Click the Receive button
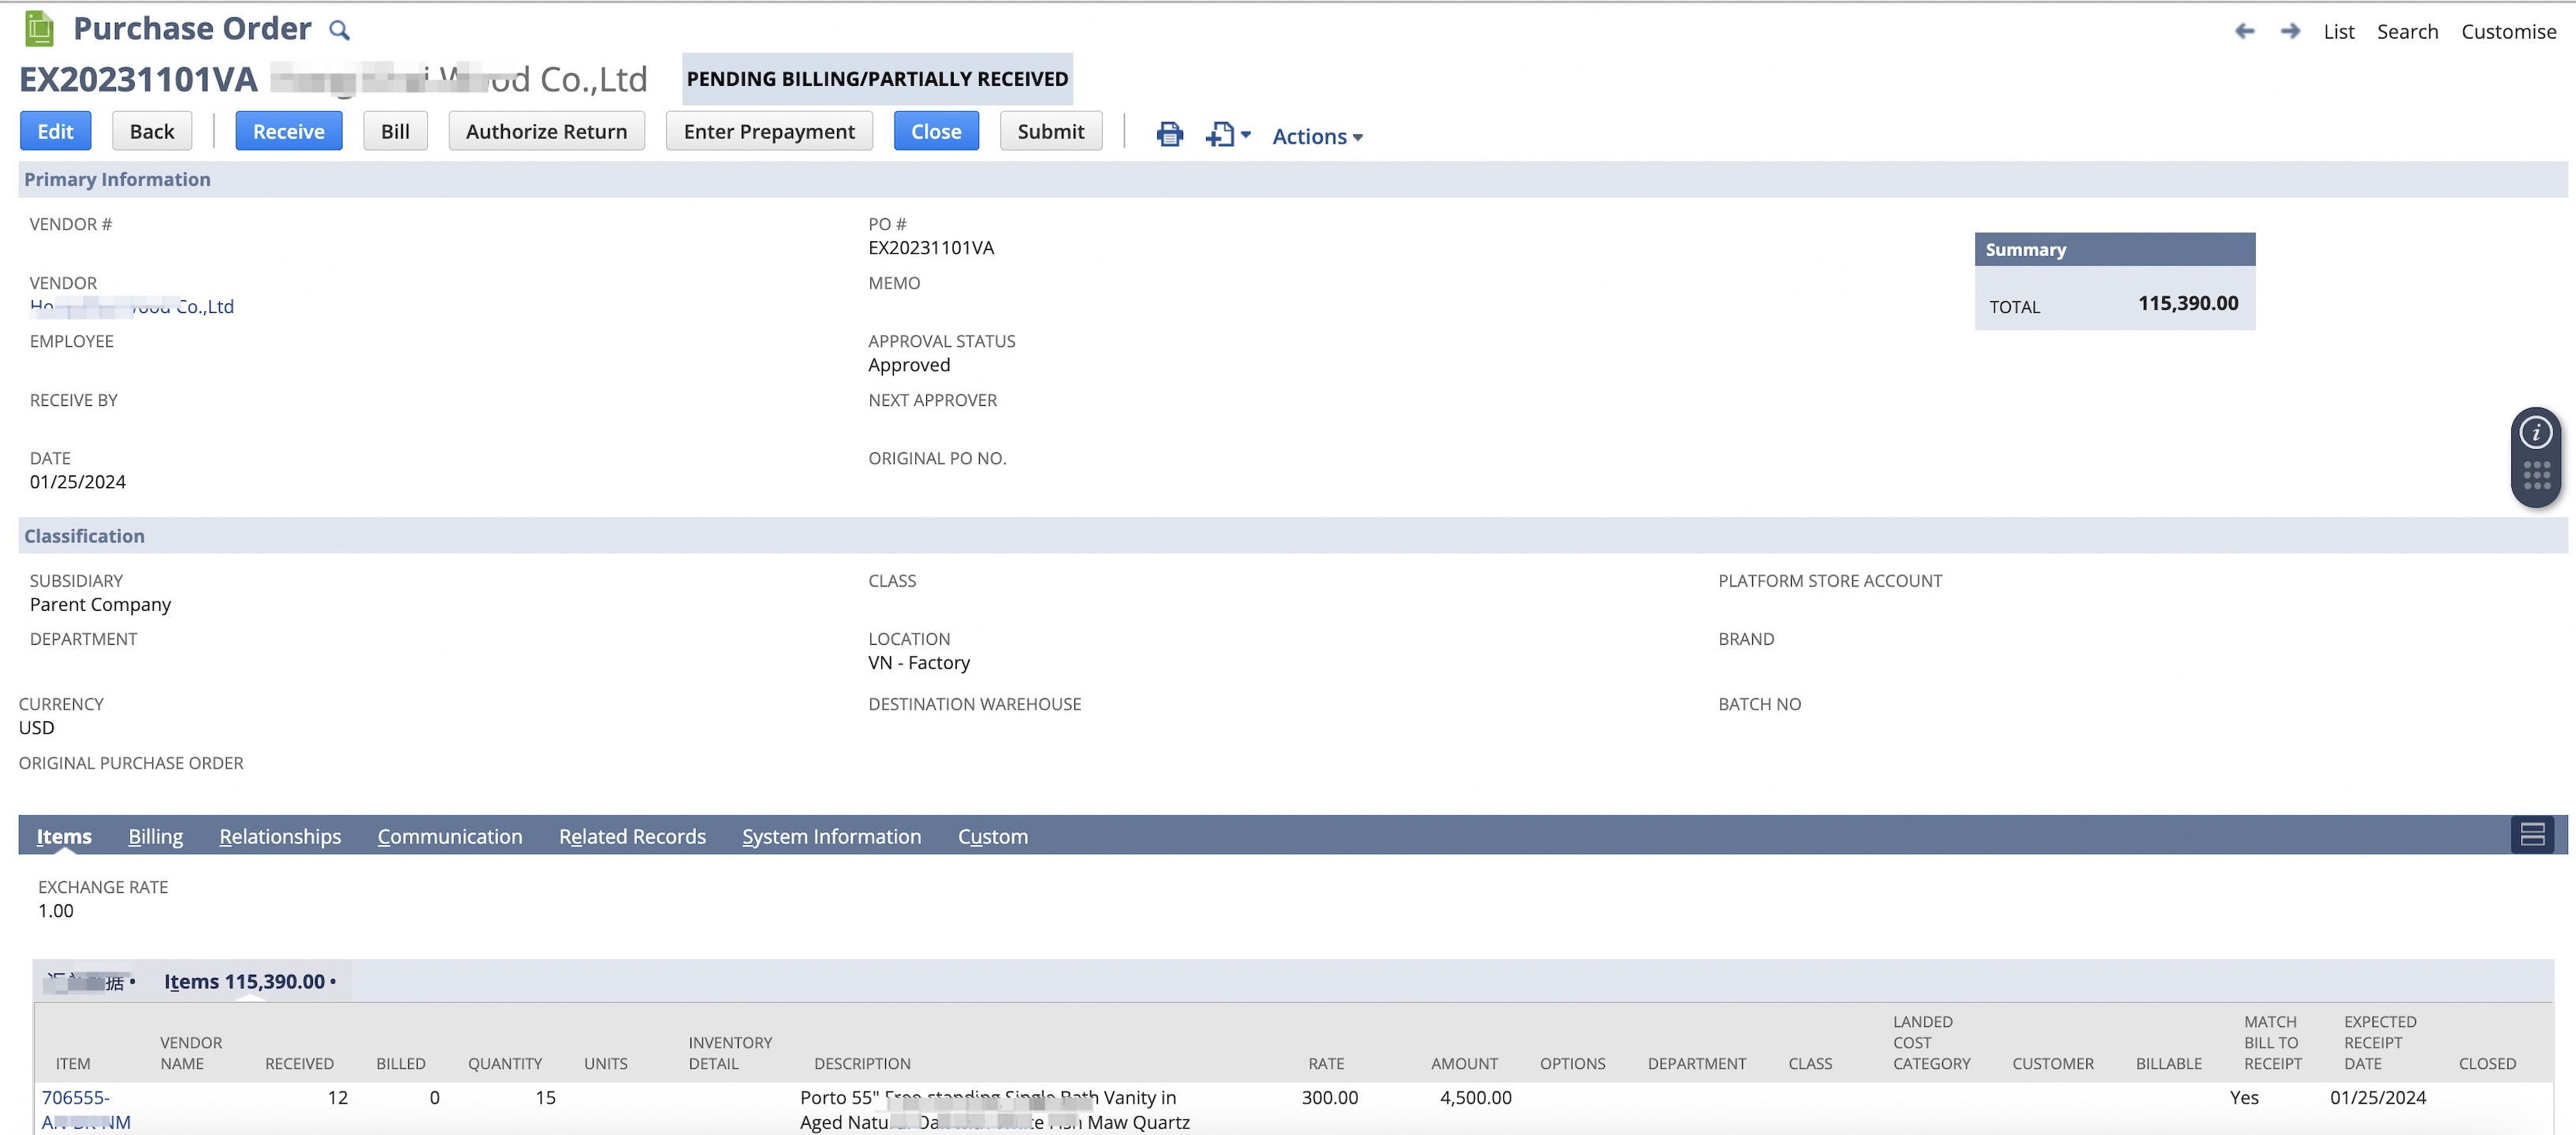 (x=289, y=131)
